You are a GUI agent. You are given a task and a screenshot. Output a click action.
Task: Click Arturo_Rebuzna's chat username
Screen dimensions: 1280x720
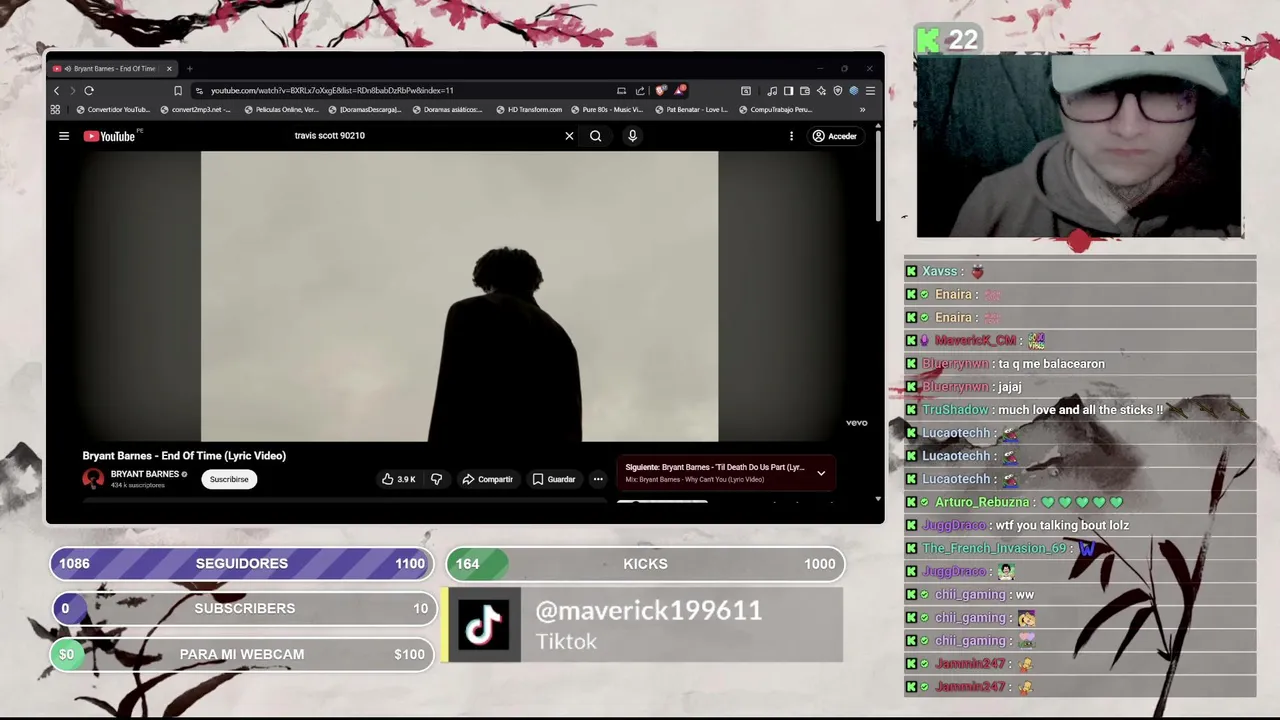tap(982, 502)
